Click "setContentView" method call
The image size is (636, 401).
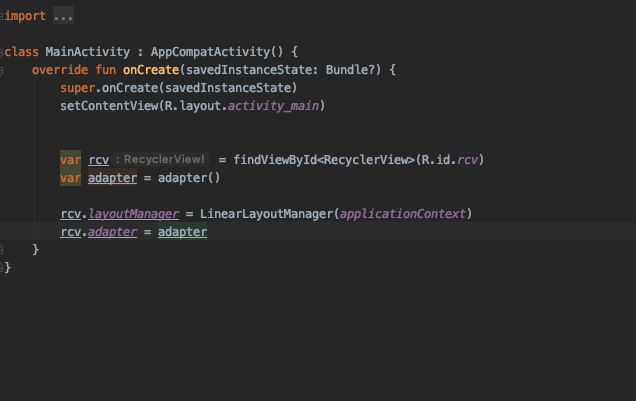pos(109,106)
